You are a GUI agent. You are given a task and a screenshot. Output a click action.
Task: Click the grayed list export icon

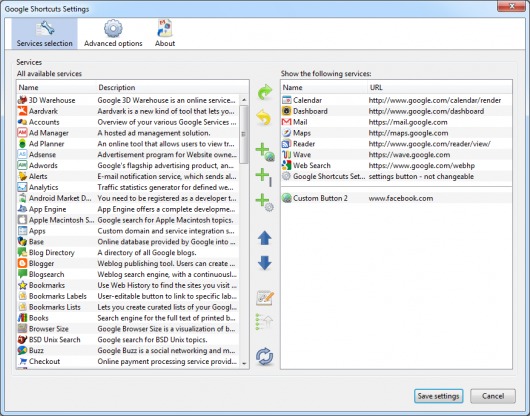tap(264, 322)
